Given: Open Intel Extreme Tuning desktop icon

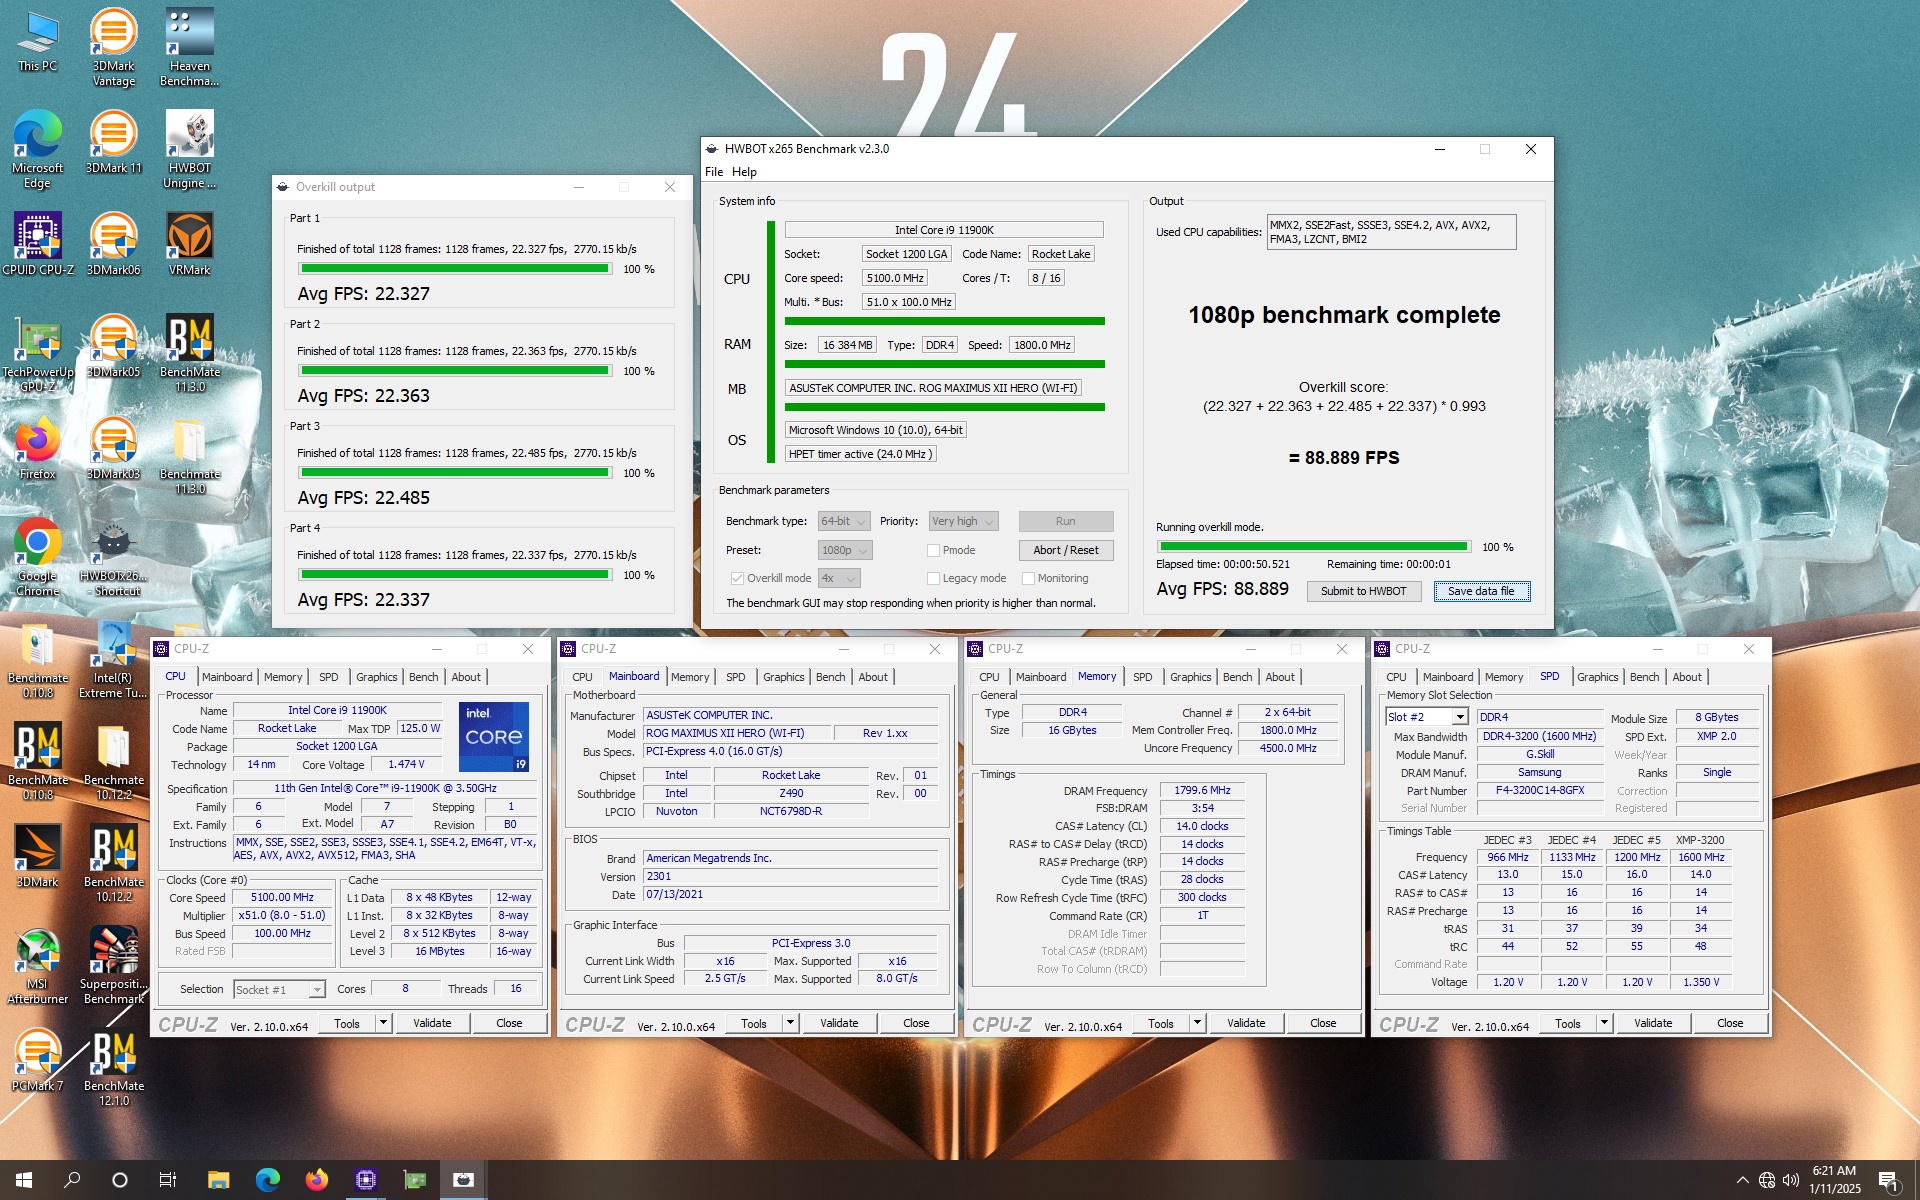Looking at the screenshot, I should (114, 659).
